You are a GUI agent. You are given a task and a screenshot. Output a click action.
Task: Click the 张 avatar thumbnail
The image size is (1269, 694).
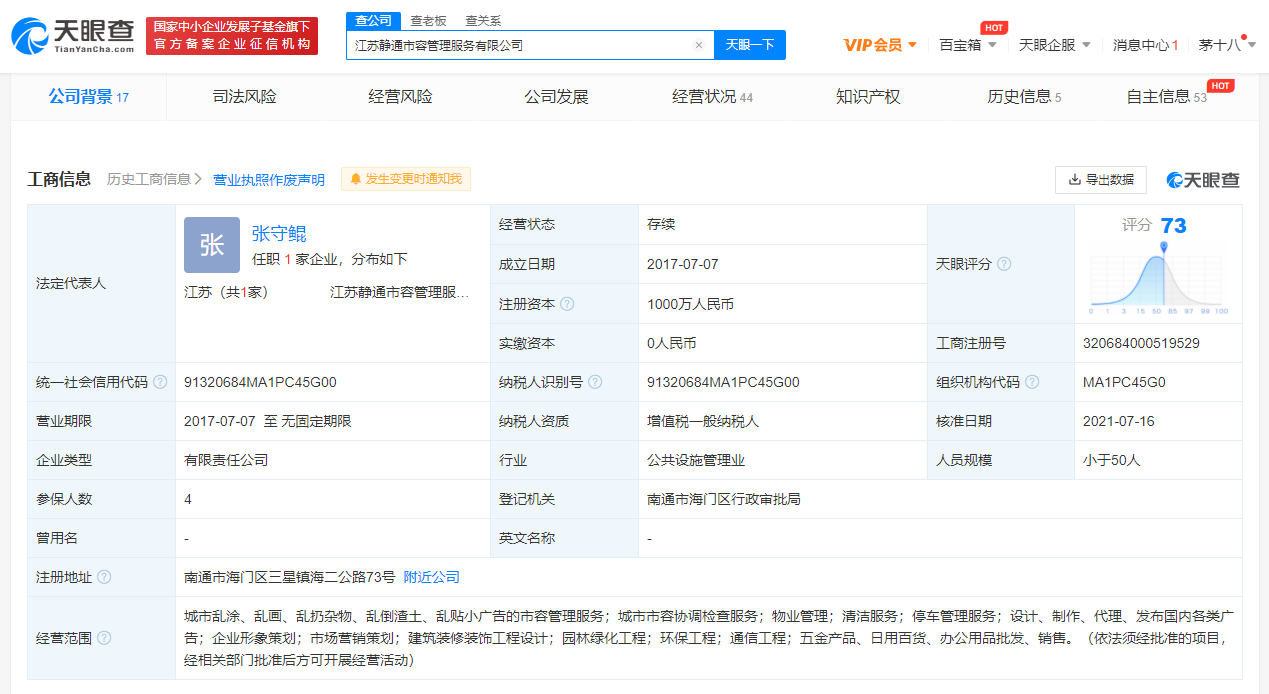point(212,245)
